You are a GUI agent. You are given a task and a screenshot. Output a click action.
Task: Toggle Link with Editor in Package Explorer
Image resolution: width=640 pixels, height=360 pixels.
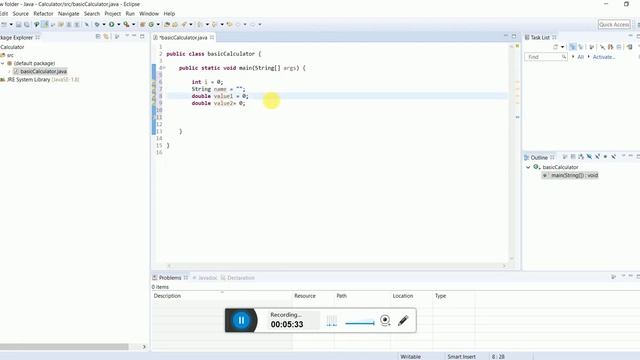pos(106,37)
